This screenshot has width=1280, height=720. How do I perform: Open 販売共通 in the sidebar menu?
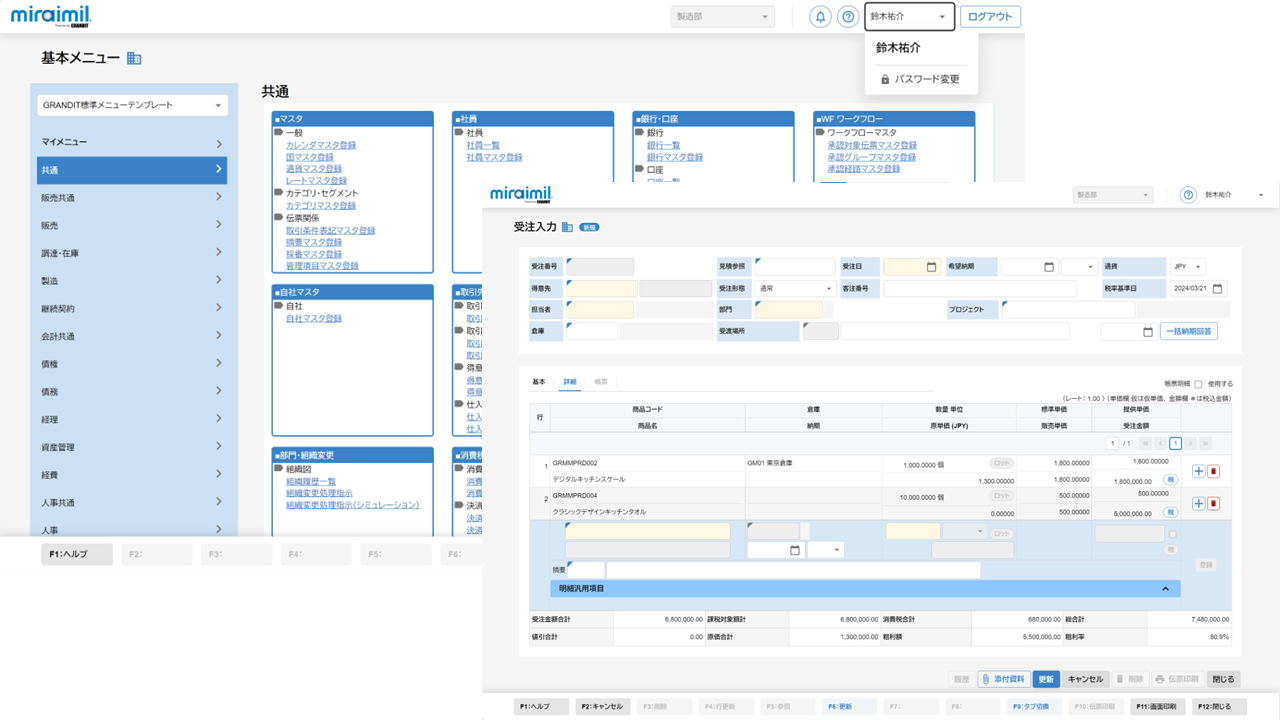point(132,198)
